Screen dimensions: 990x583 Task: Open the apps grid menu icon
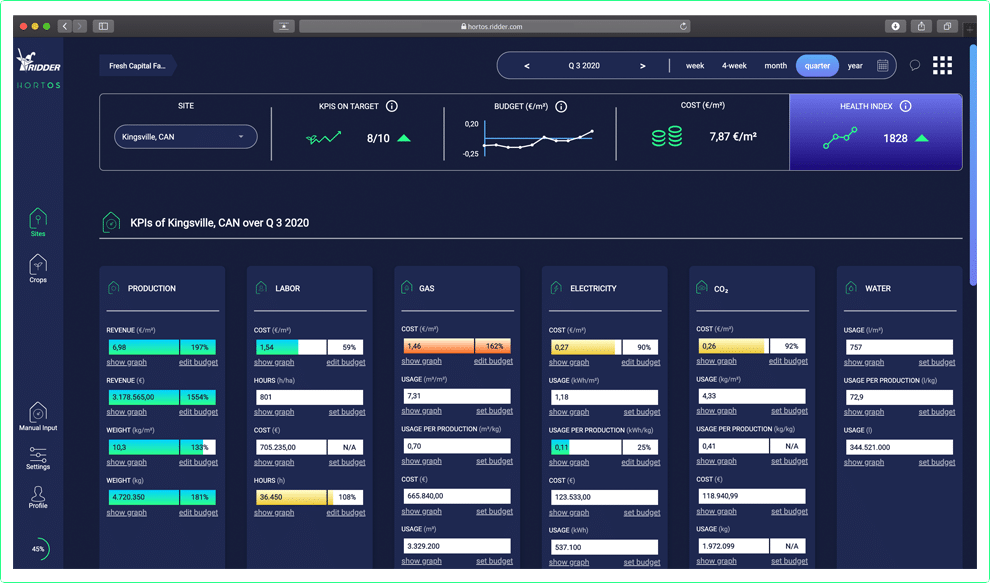942,66
